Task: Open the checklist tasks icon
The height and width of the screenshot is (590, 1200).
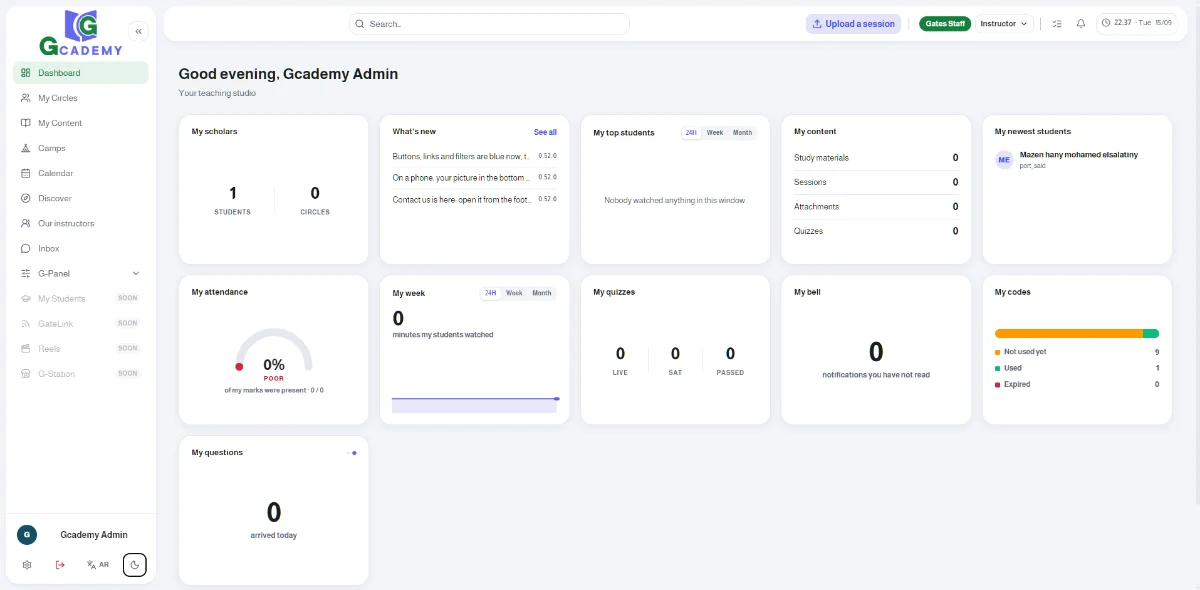Action: coord(1057,24)
